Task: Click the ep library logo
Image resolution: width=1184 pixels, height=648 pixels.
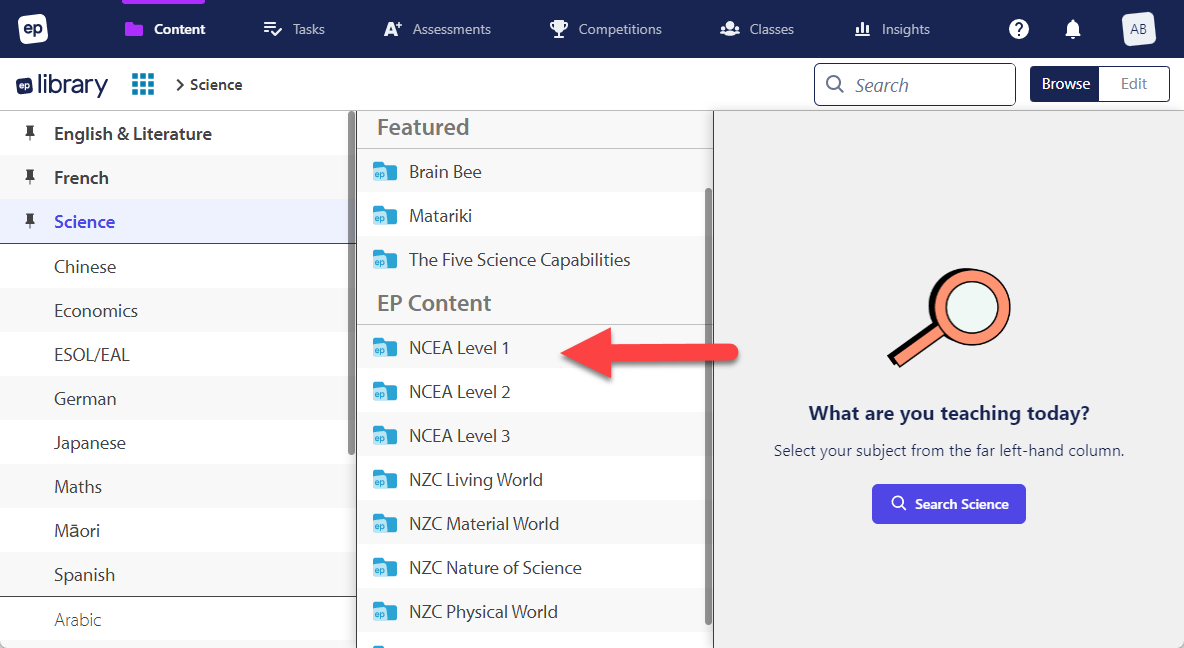Action: (62, 85)
